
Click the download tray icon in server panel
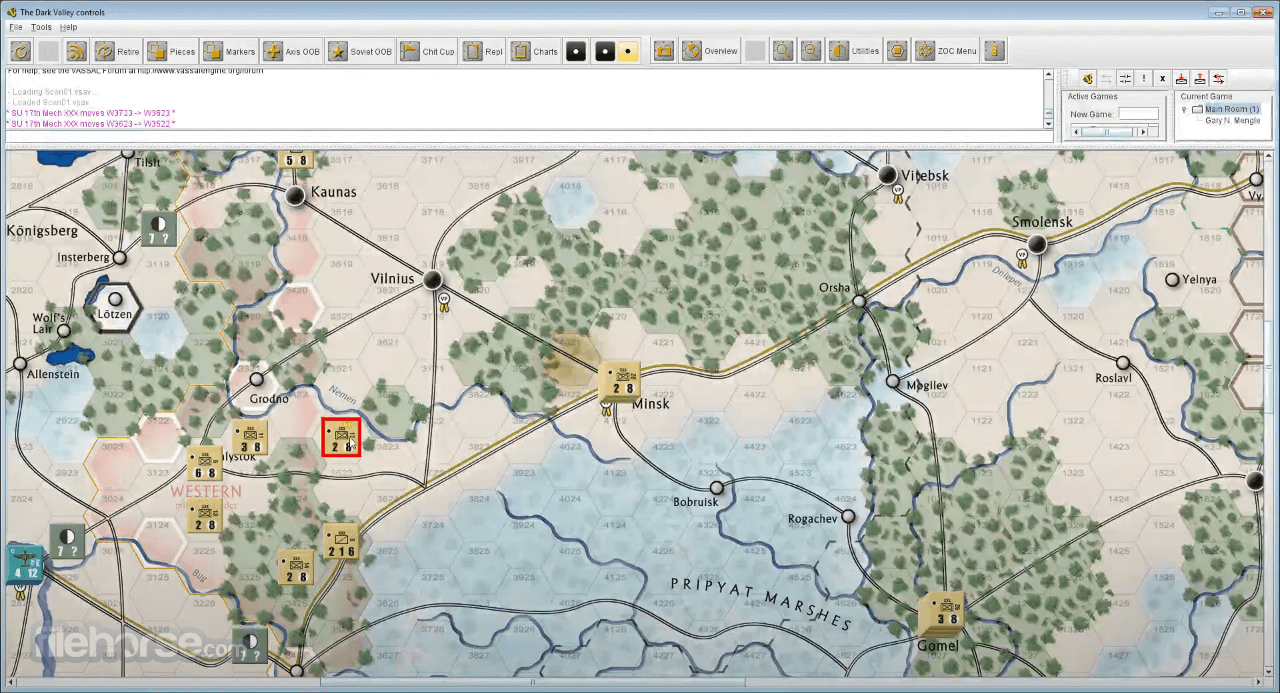point(1181,78)
